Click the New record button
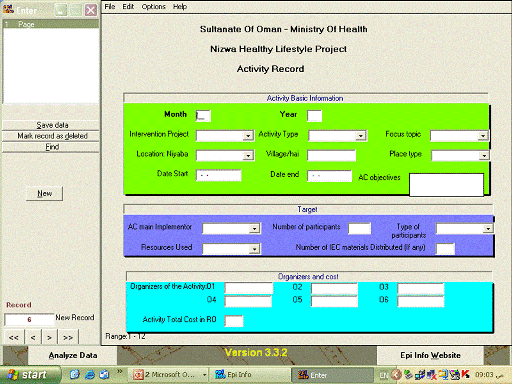 point(44,194)
